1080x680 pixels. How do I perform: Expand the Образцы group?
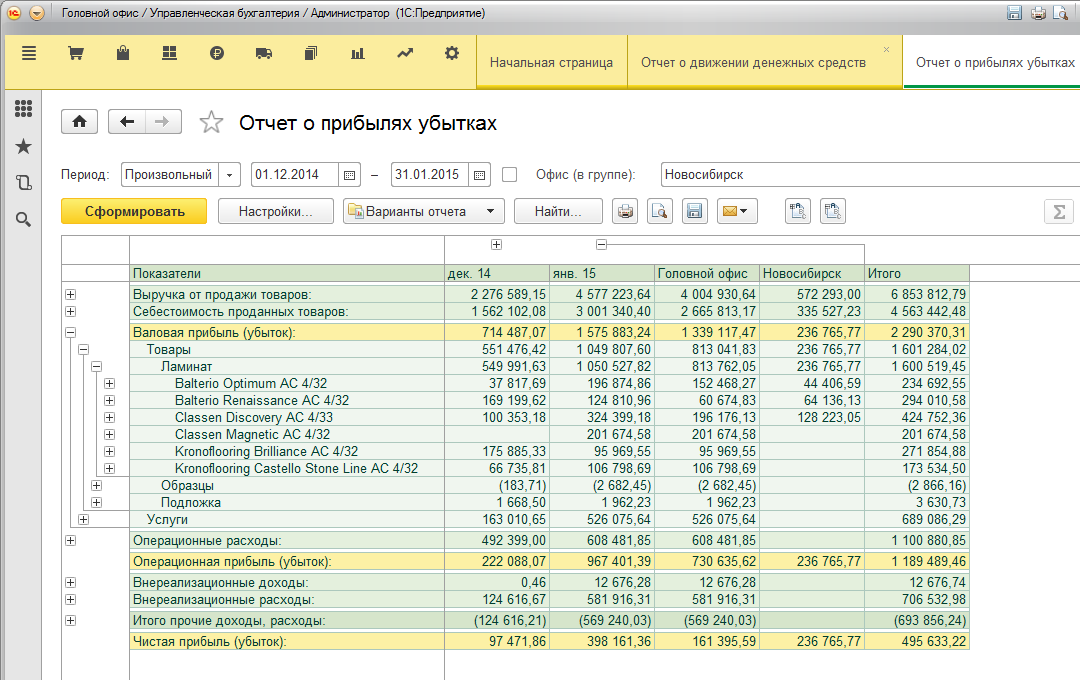click(x=96, y=486)
